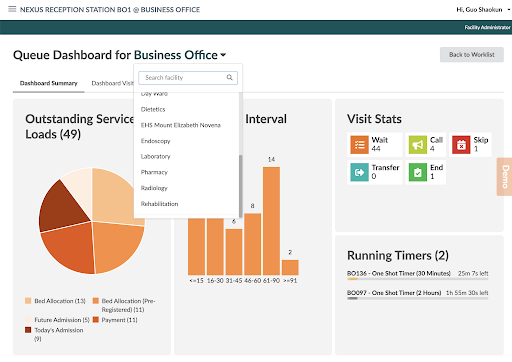Screen dimensions: 512x362
Task: Select Radiology from the facility dropdown
Action: 154,188
